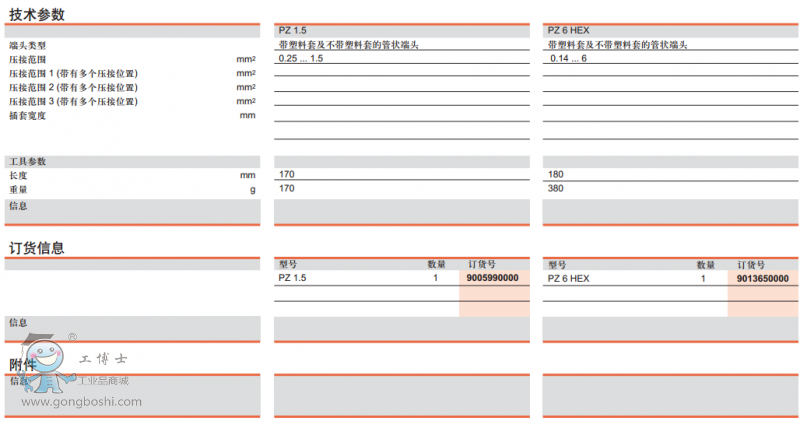The width and height of the screenshot is (800, 421).
Task: Click the 工具参数 subsection header
Action: click(27, 161)
